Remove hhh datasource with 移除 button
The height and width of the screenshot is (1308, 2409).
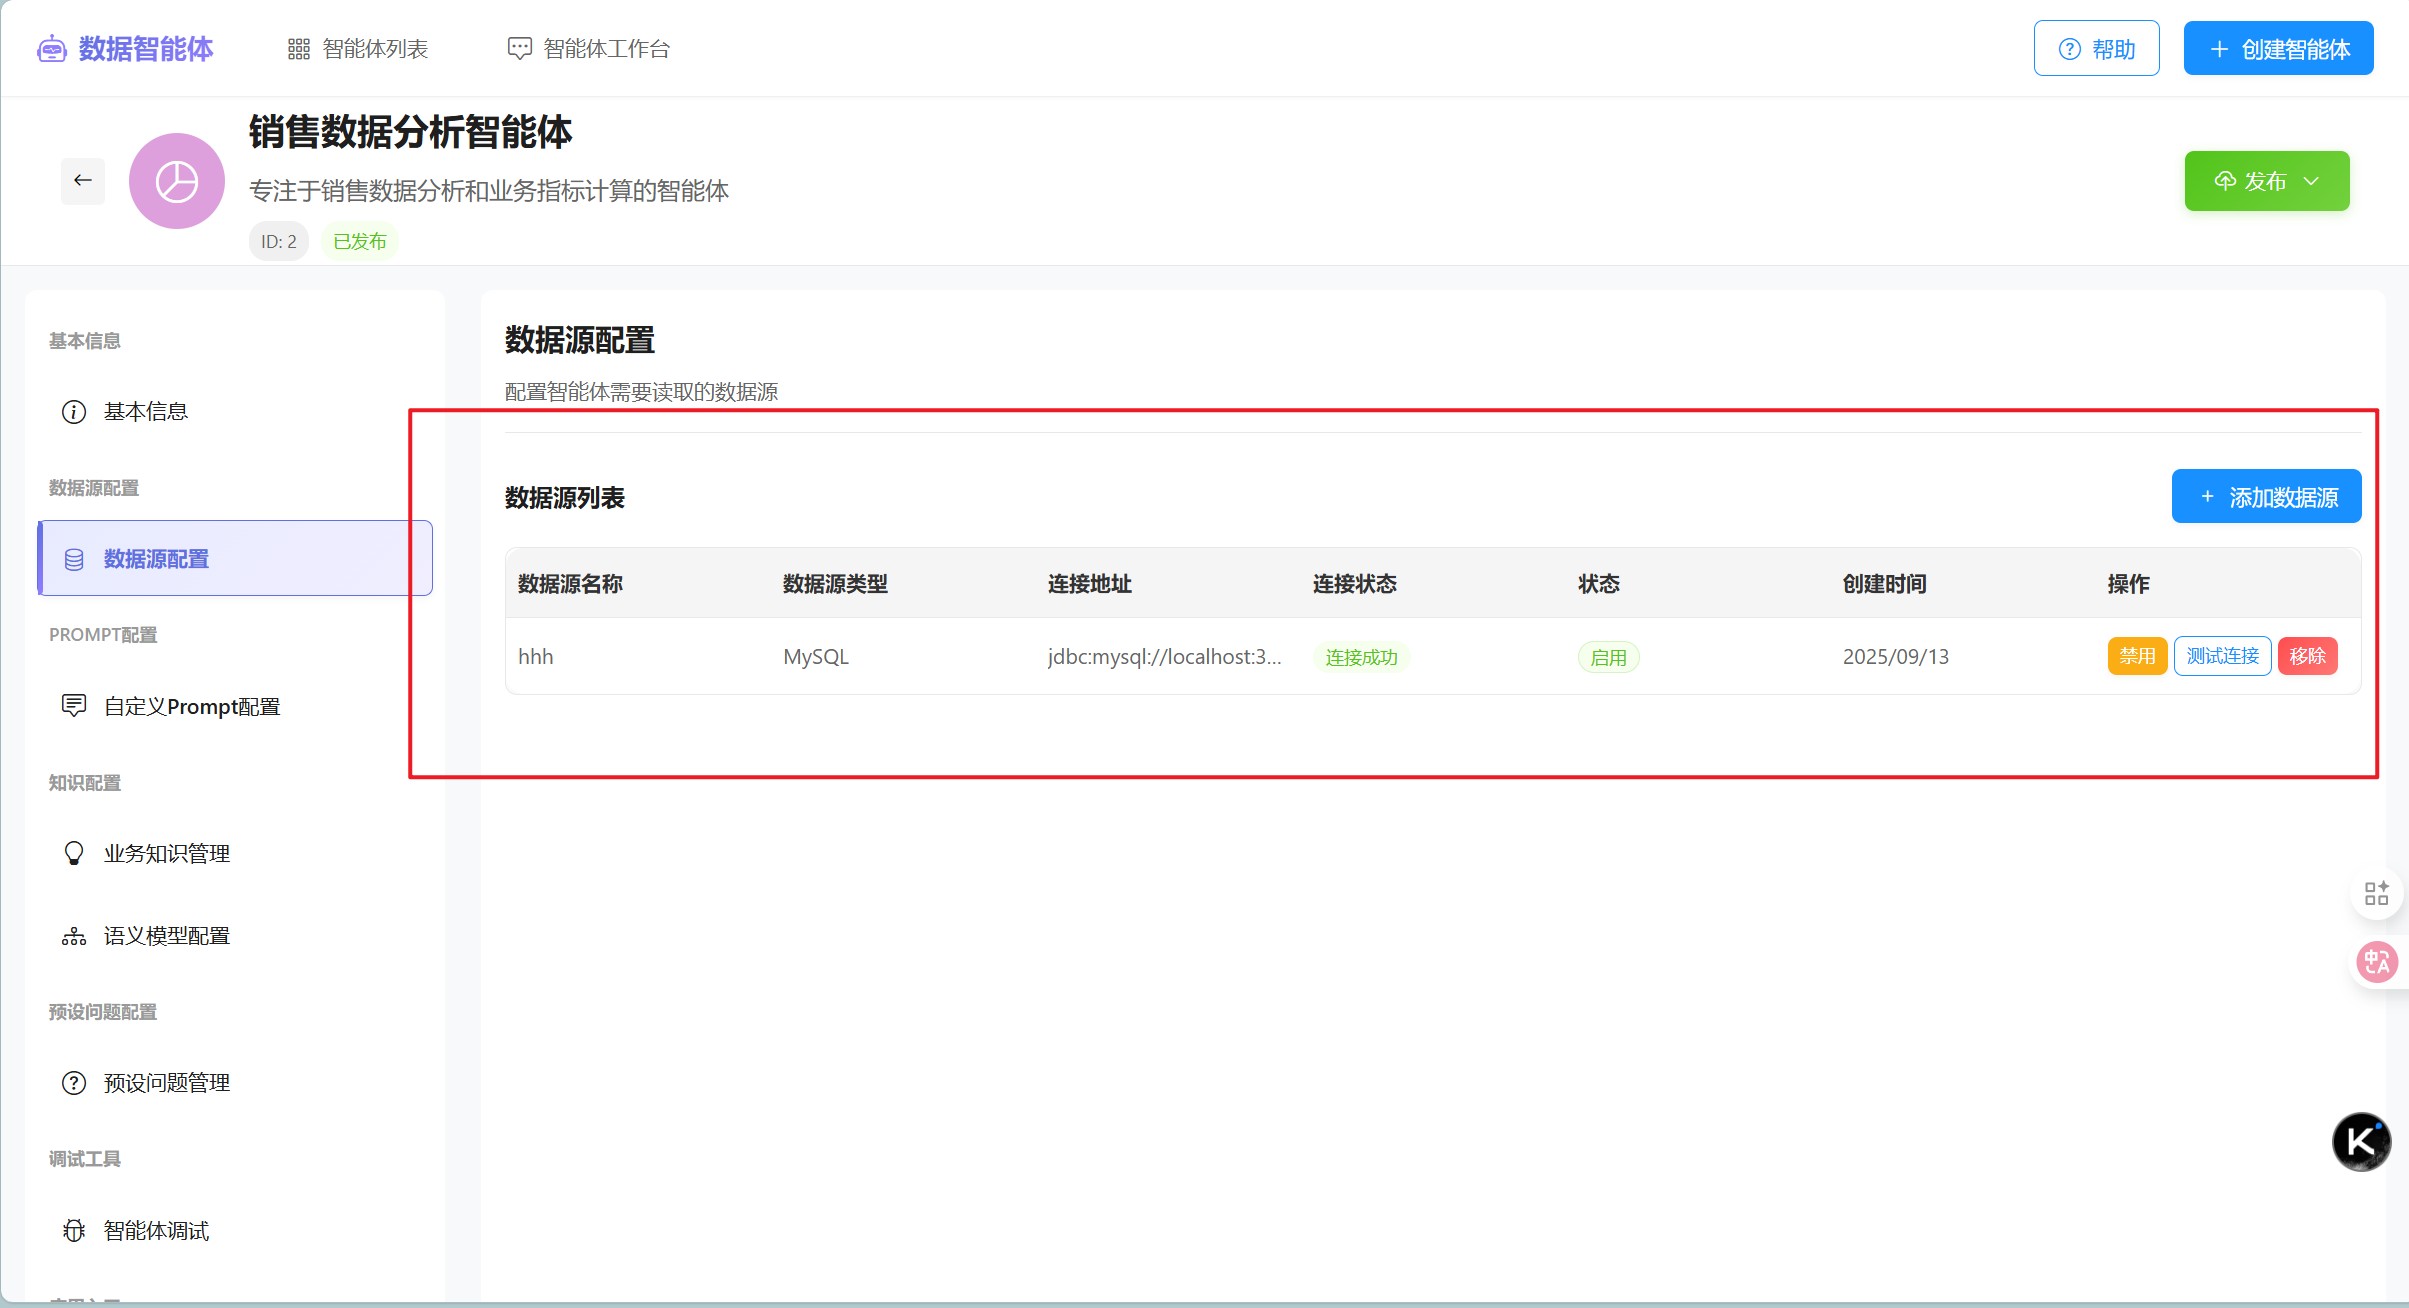point(2307,656)
